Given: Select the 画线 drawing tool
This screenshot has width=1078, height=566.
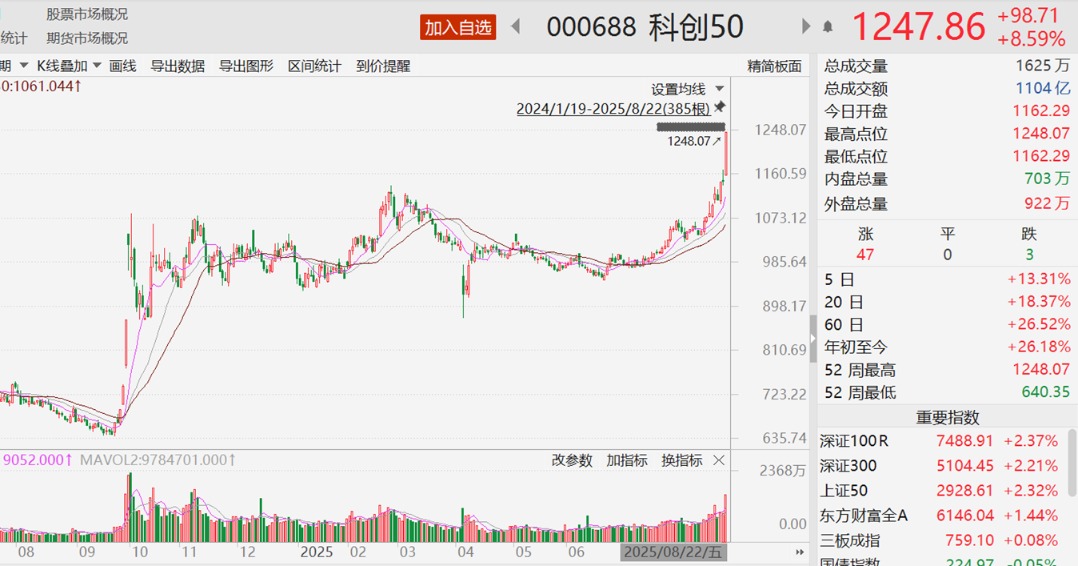Looking at the screenshot, I should click(x=122, y=66).
